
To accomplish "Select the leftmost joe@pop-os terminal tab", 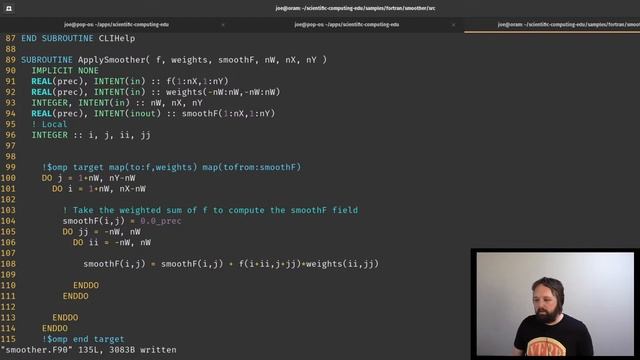I will tap(116, 24).
